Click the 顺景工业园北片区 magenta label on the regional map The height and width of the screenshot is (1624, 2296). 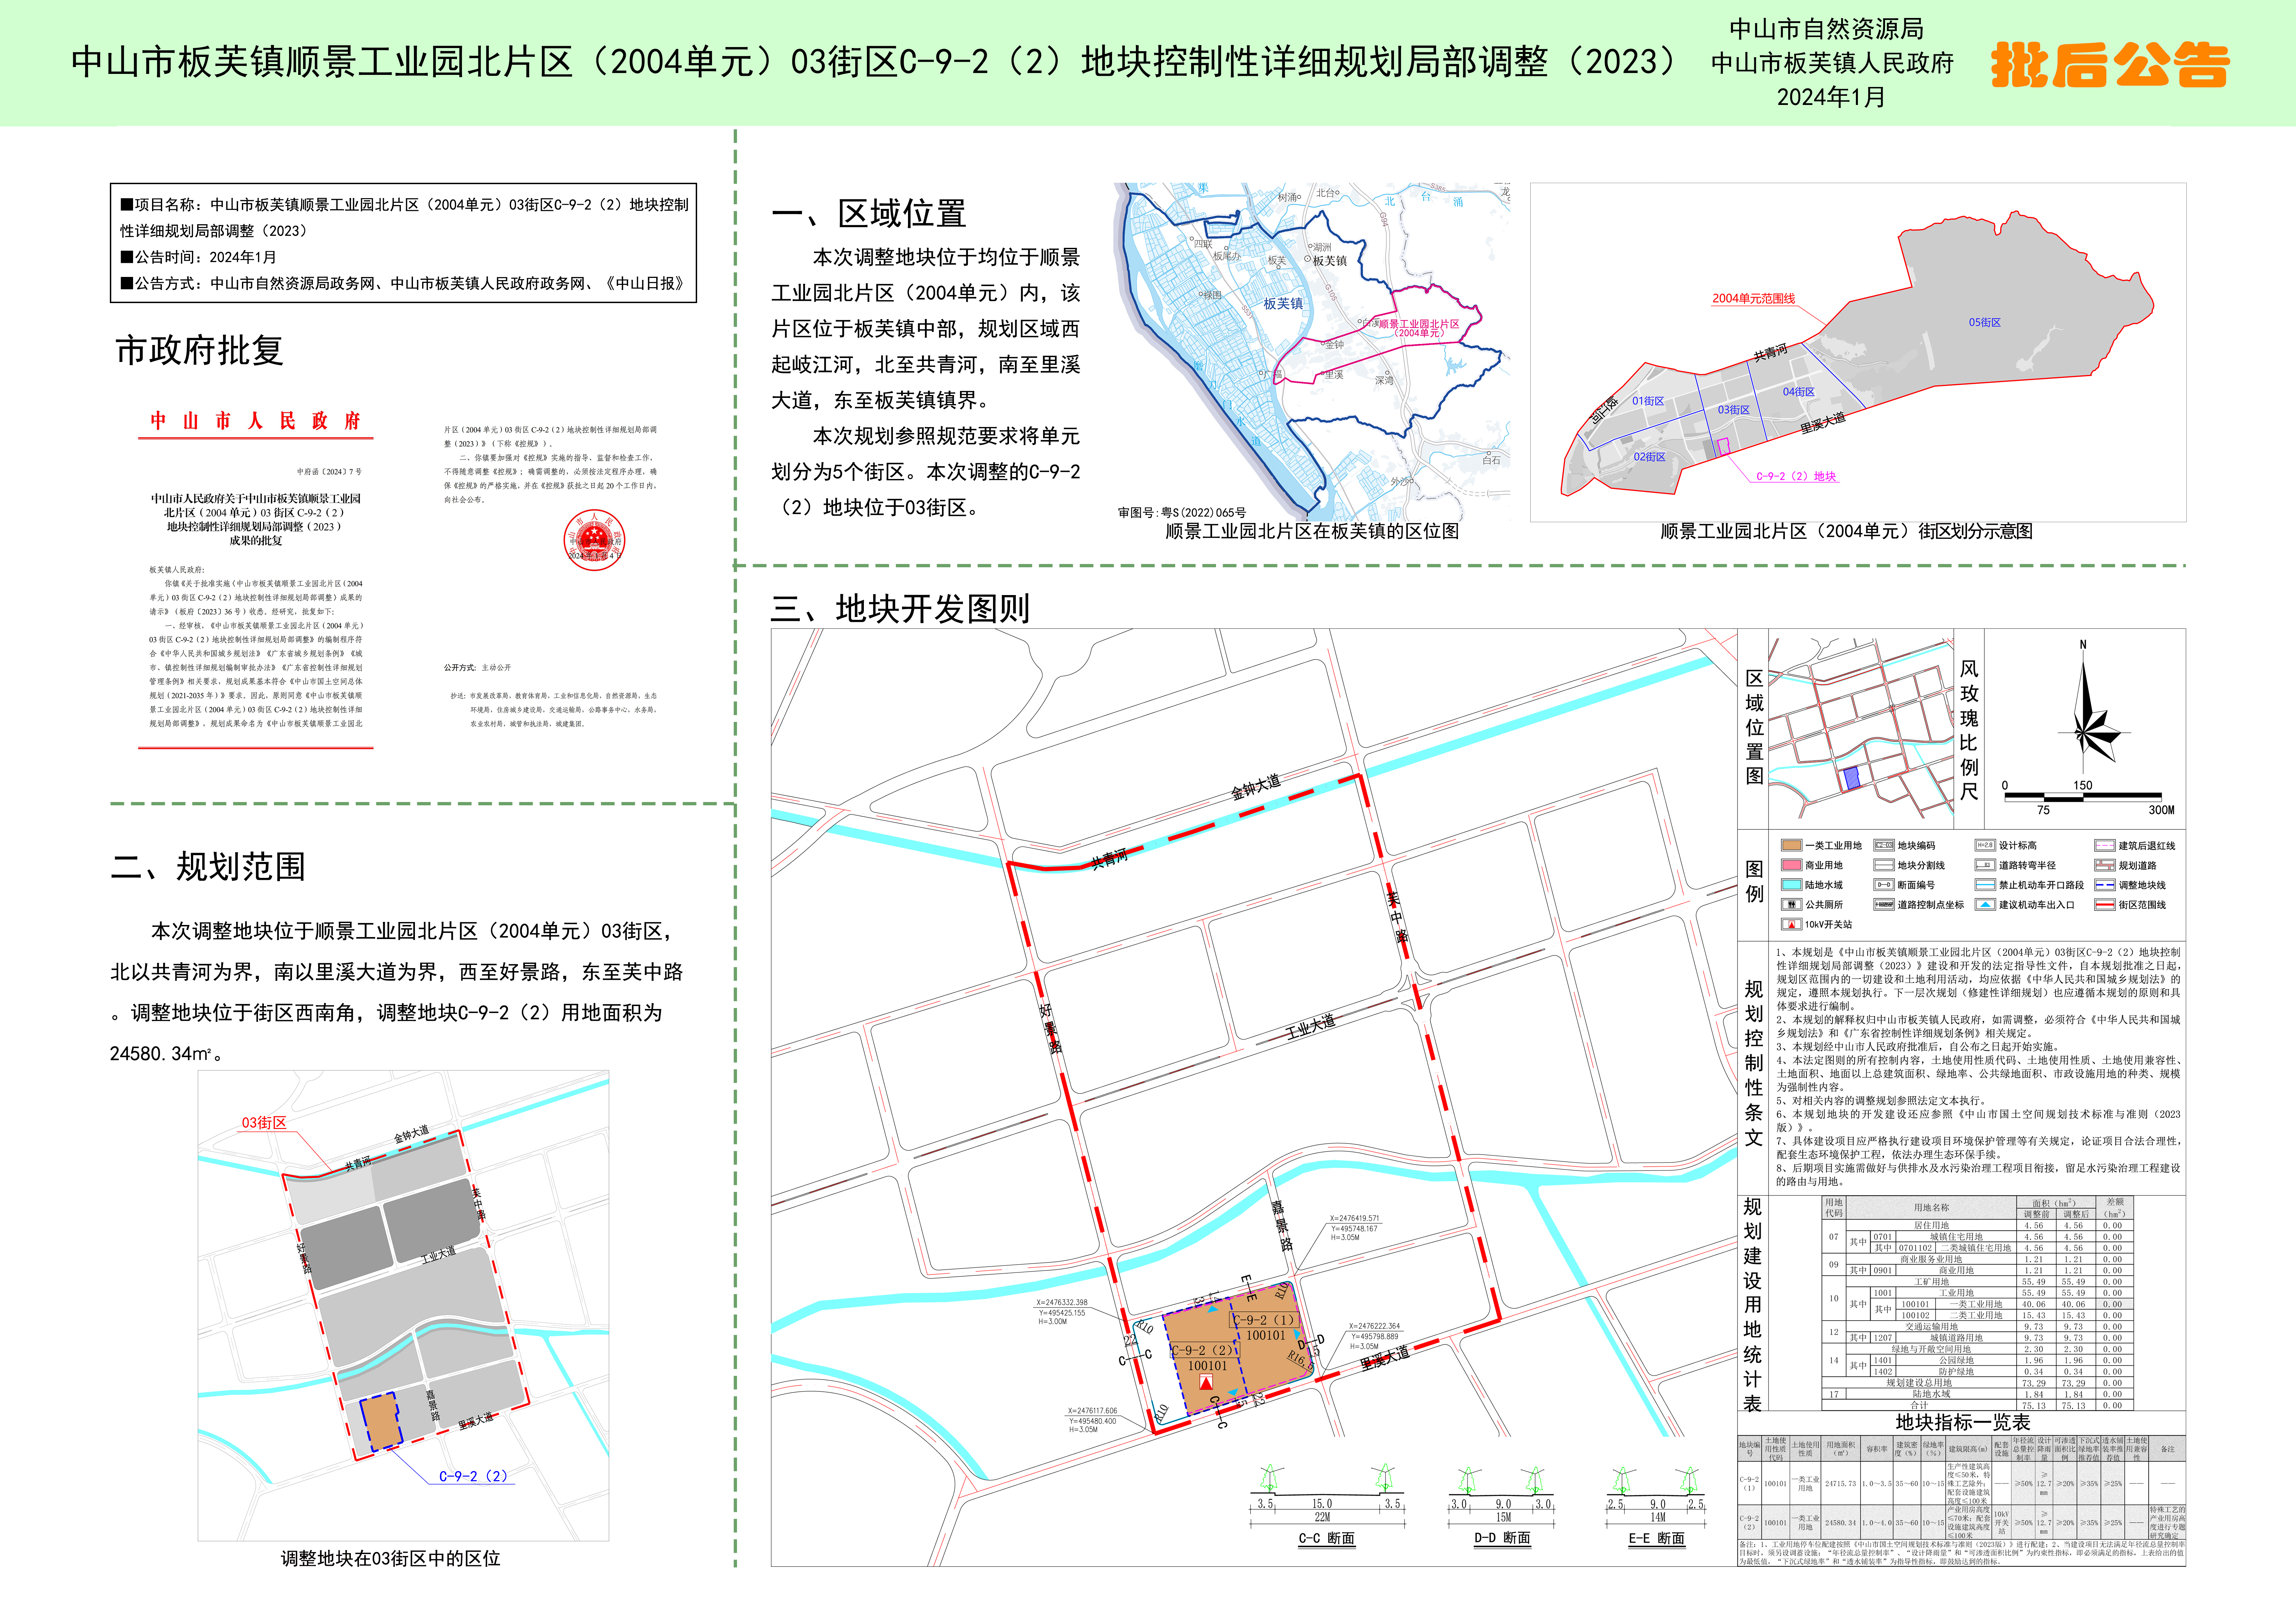coord(1419,328)
